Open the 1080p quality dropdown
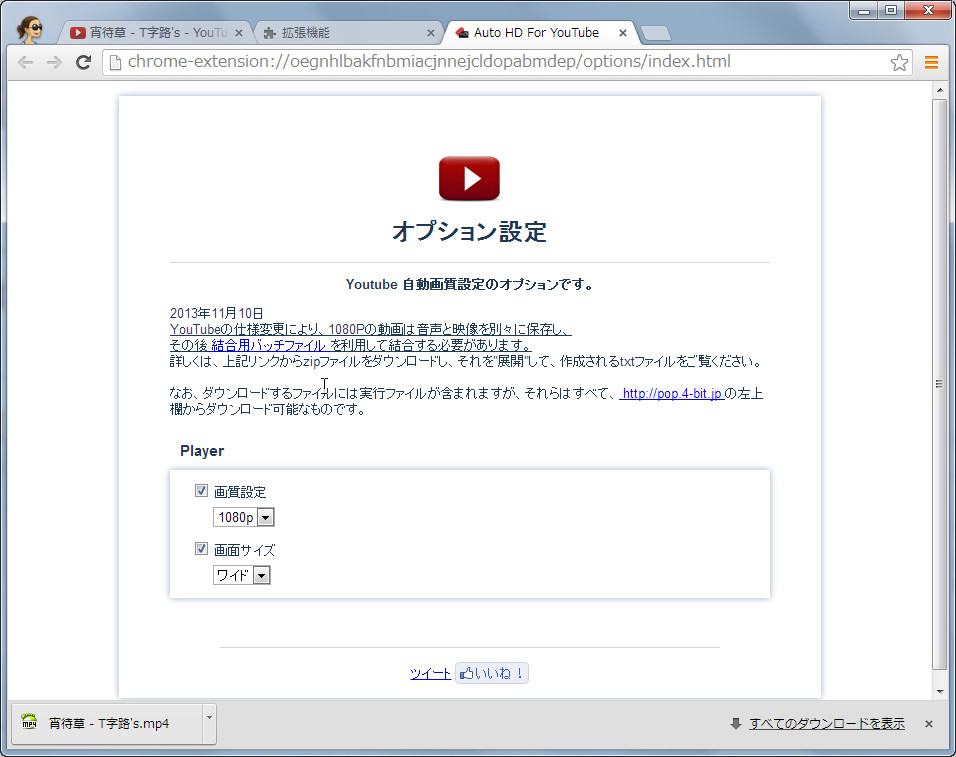The height and width of the screenshot is (757, 956). point(243,517)
